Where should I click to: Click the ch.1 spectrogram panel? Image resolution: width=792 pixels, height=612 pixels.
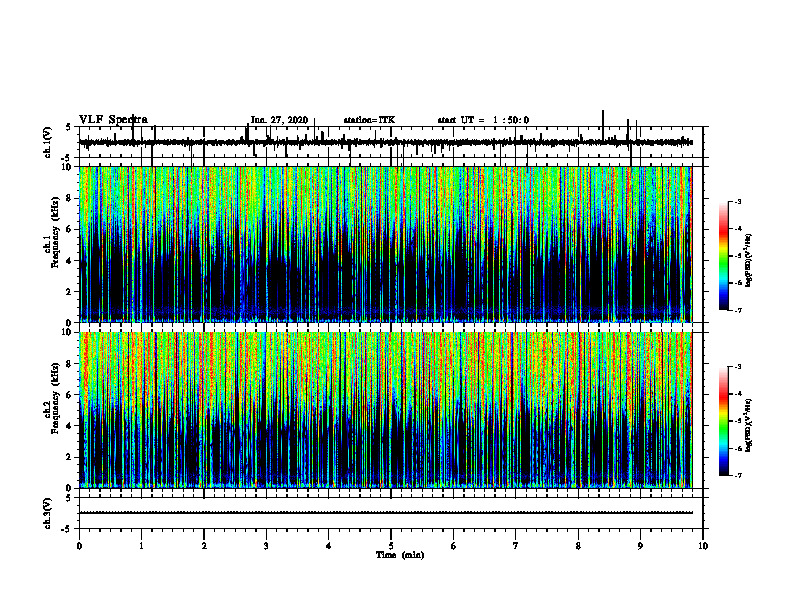[x=385, y=244]
